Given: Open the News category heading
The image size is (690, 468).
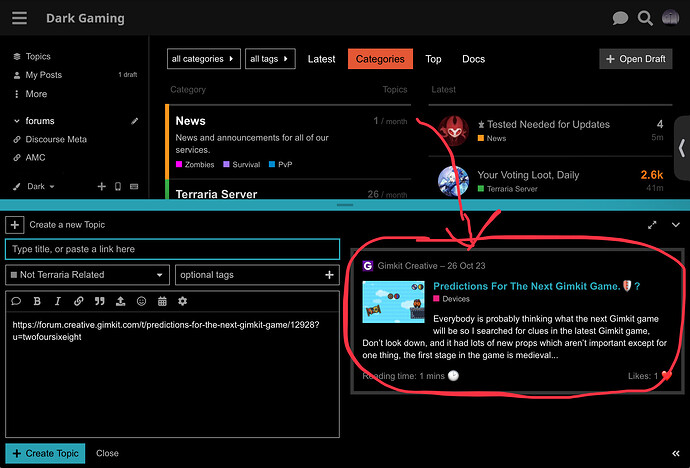Looking at the screenshot, I should click(x=191, y=121).
